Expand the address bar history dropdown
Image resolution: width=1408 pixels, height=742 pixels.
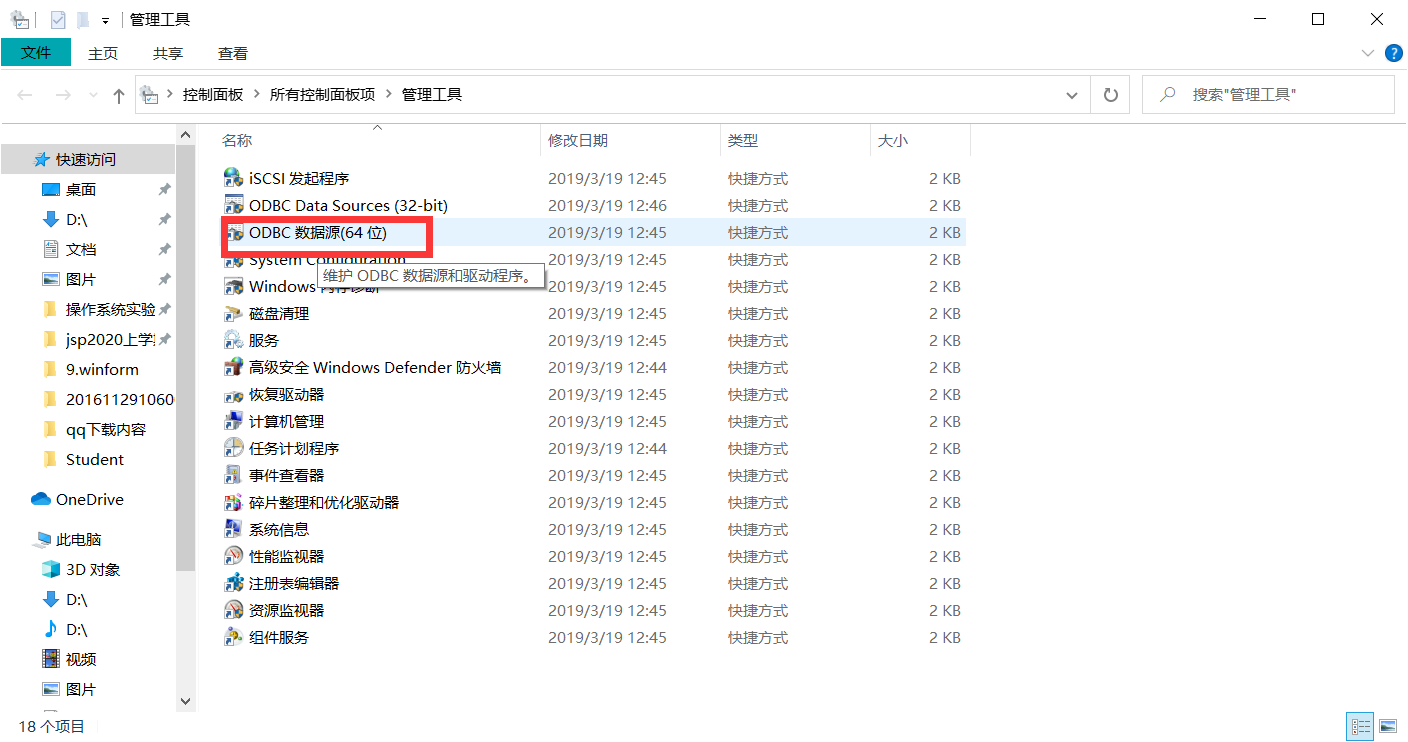(1073, 95)
